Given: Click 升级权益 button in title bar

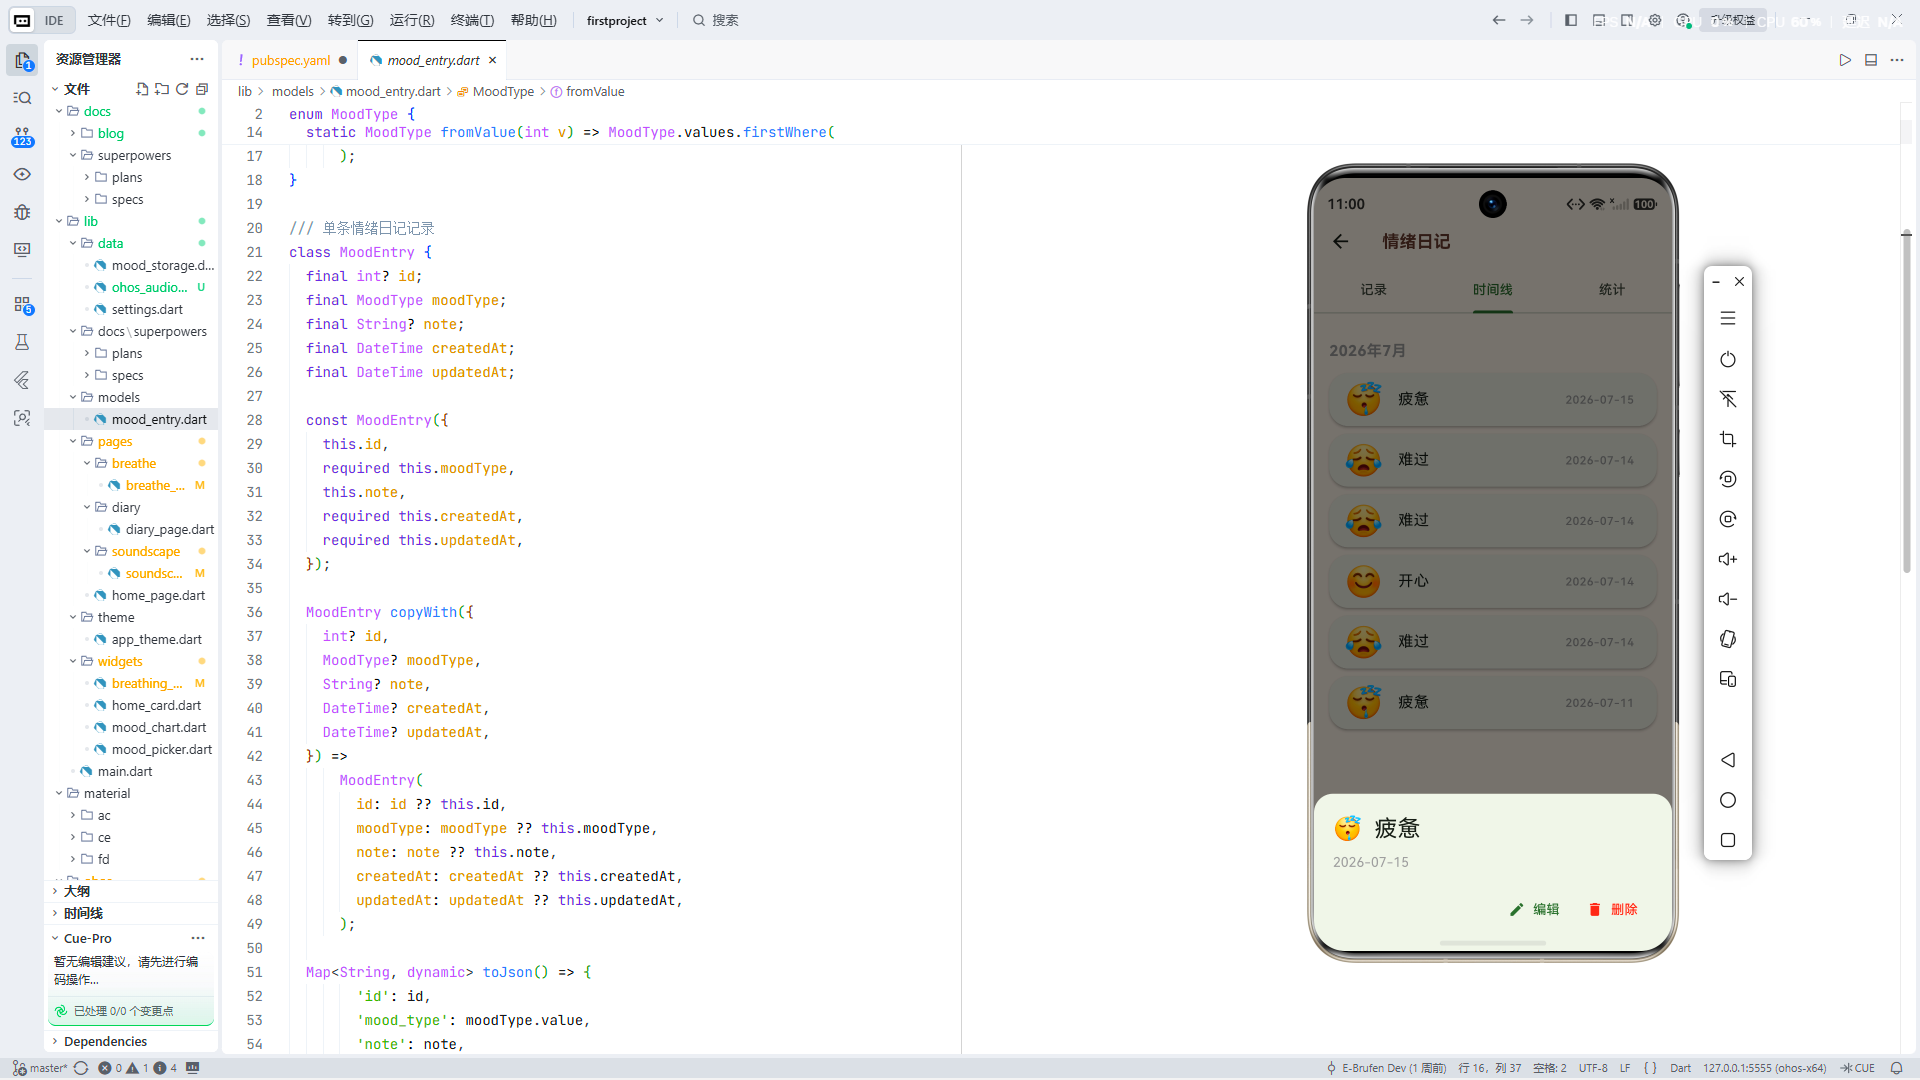Looking at the screenshot, I should [1733, 20].
